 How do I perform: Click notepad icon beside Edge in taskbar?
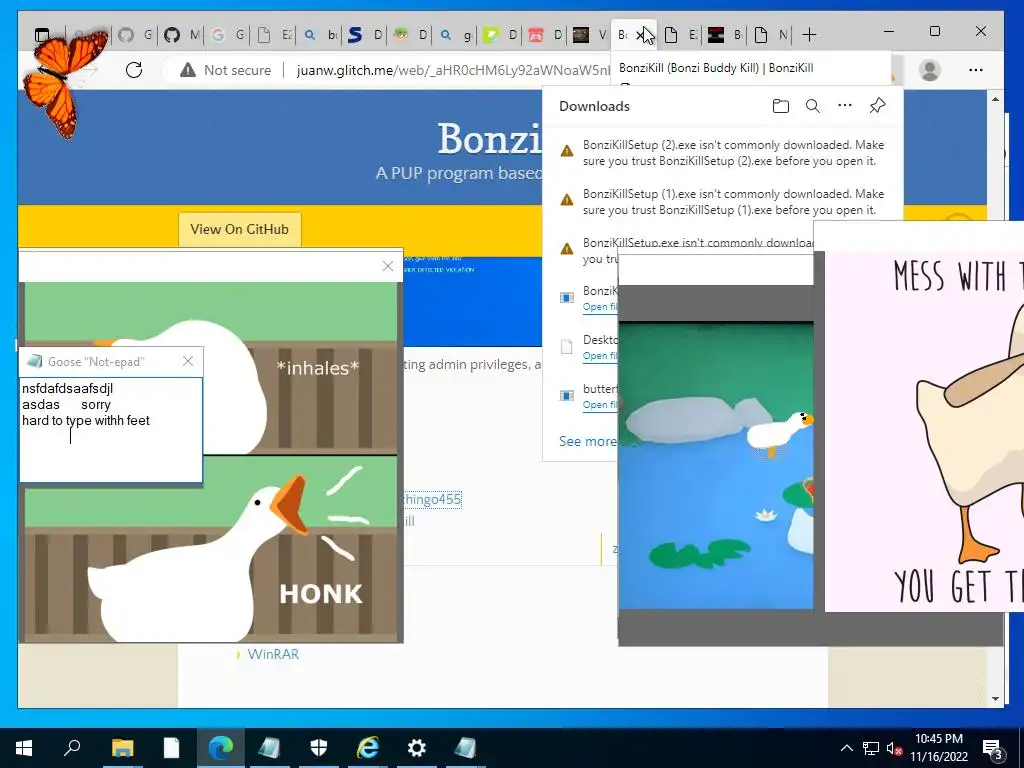pyautogui.click(x=269, y=748)
